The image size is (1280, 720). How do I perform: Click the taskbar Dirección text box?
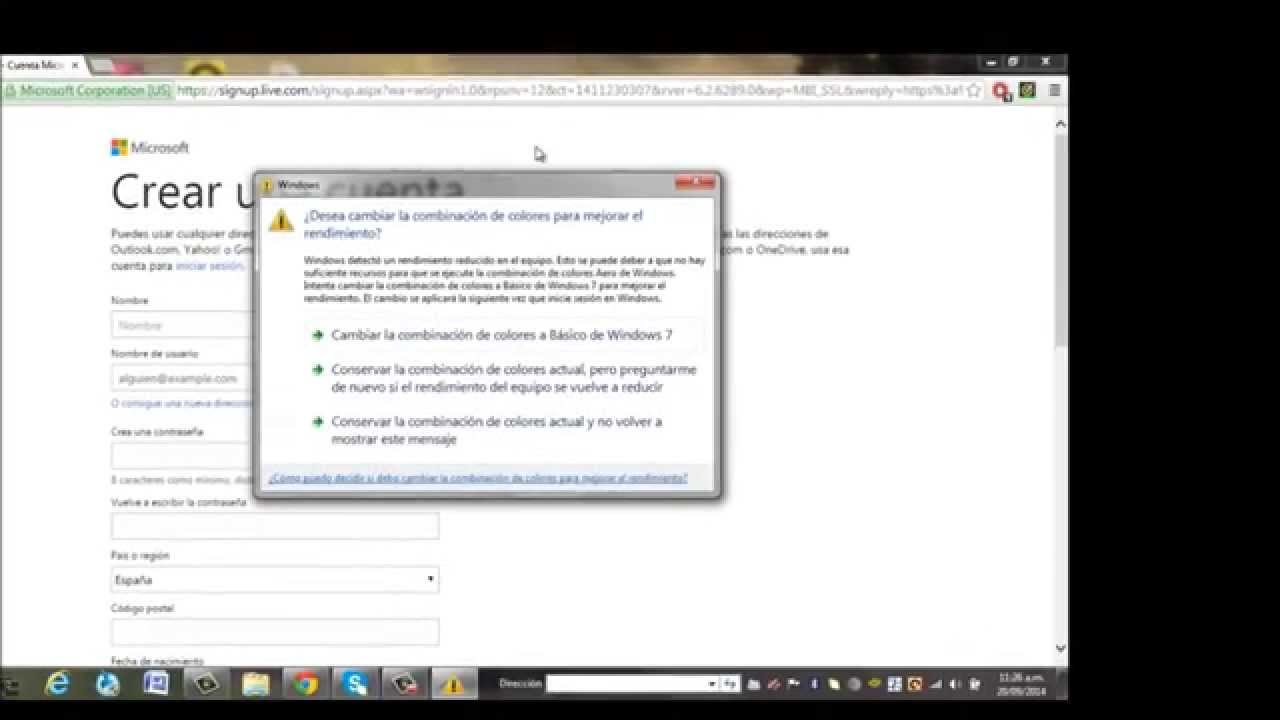626,685
